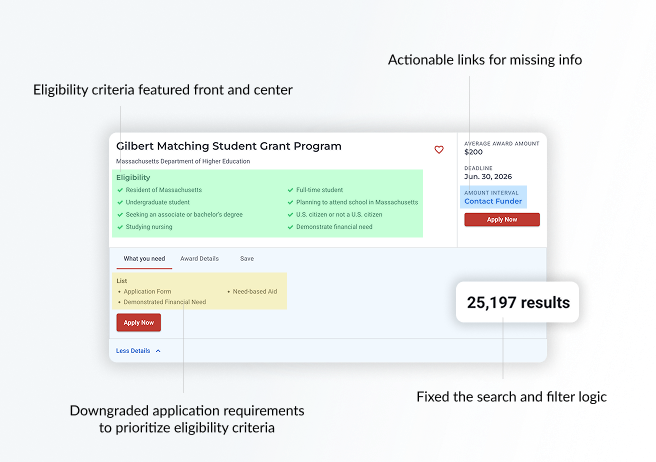This screenshot has width=656, height=462.
Task: Click the checkmark by Planning to attend school in Massachusetts
Action: pos(289,202)
